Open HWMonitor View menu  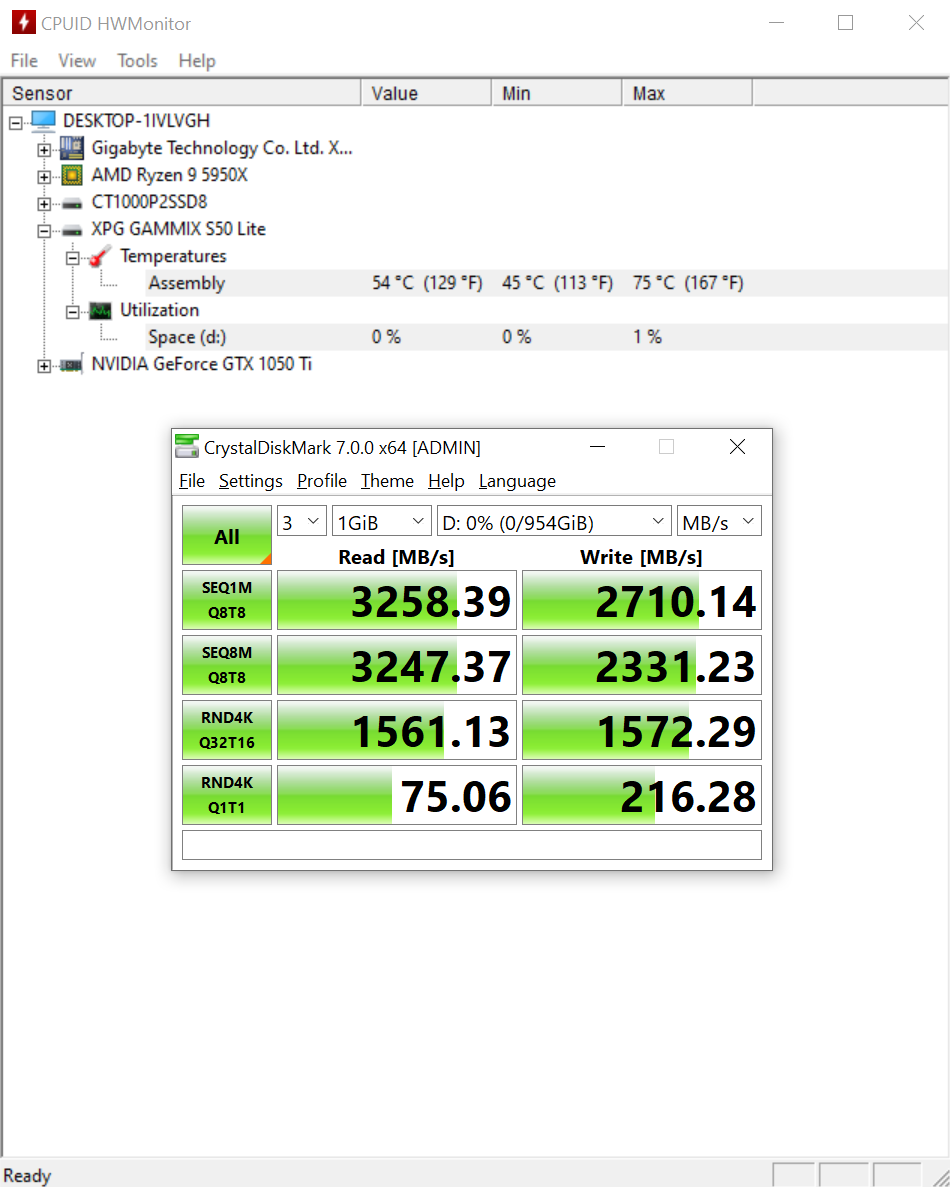(x=77, y=61)
